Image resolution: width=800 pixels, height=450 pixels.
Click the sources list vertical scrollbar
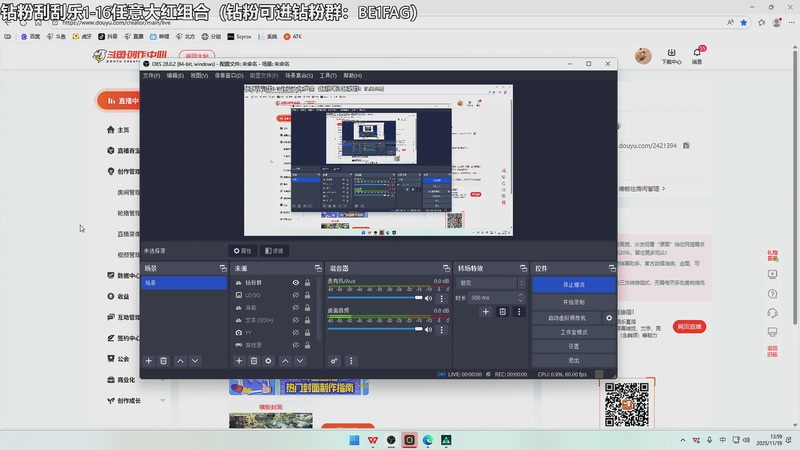click(319, 309)
